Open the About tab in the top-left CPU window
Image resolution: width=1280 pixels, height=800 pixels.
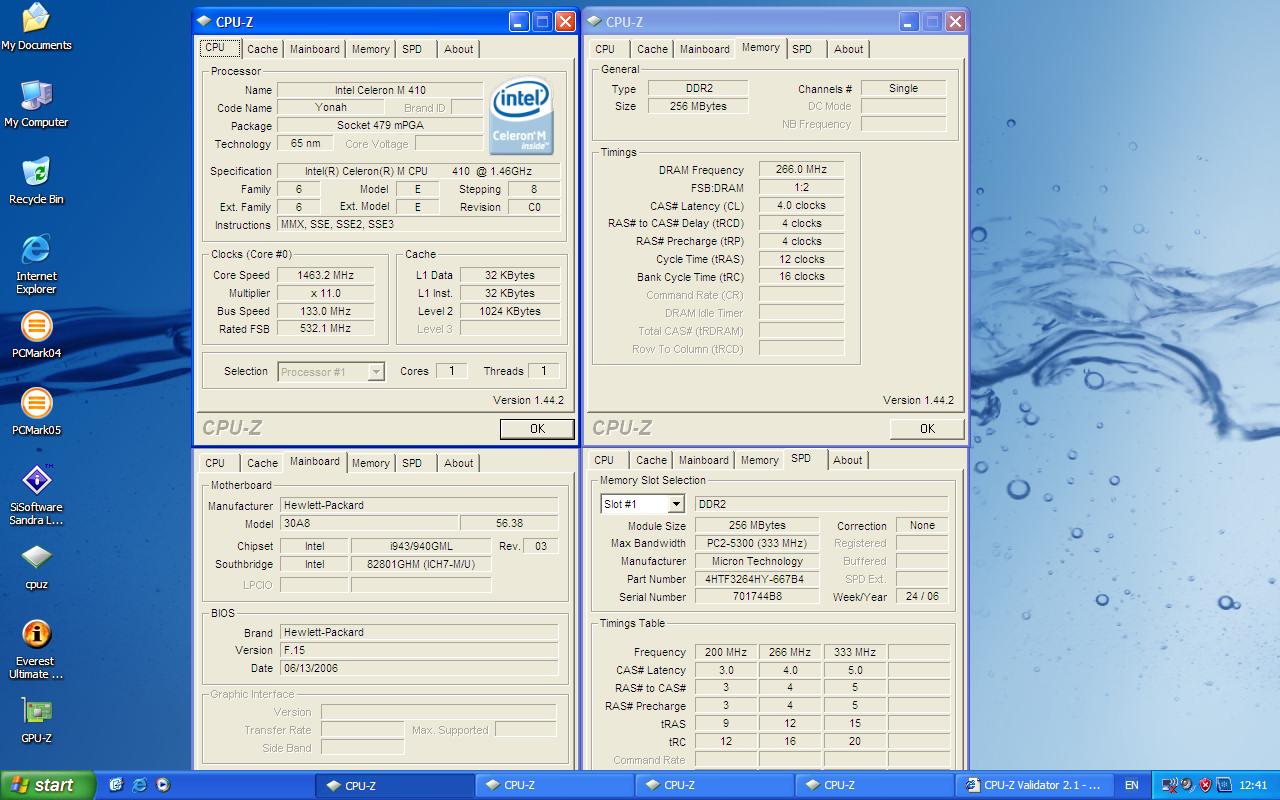tap(459, 49)
